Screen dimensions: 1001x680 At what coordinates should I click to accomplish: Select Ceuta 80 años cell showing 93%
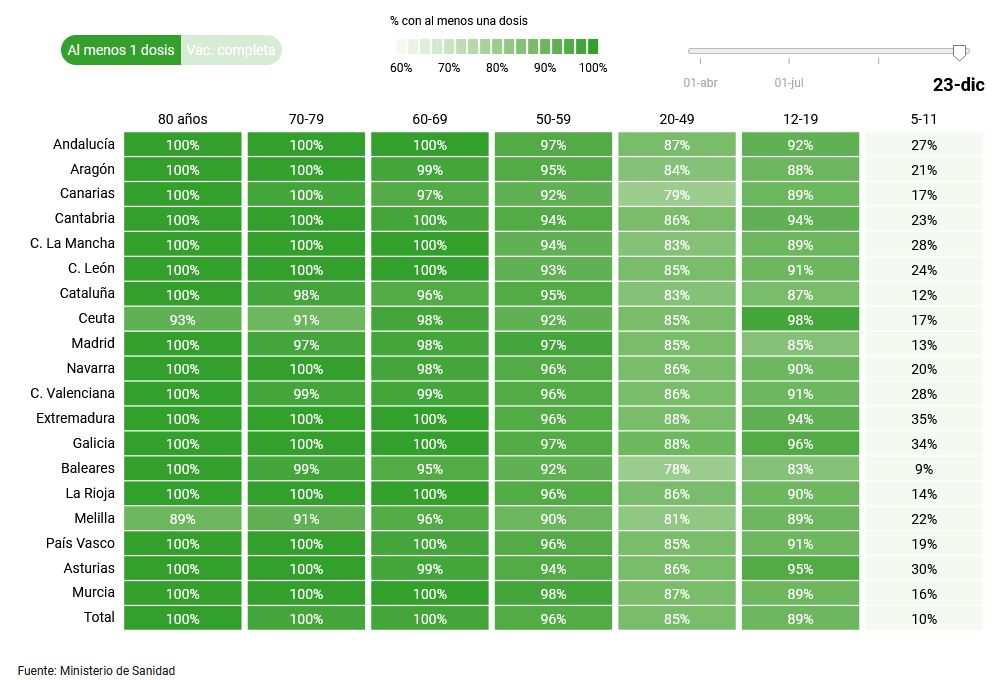(183, 320)
